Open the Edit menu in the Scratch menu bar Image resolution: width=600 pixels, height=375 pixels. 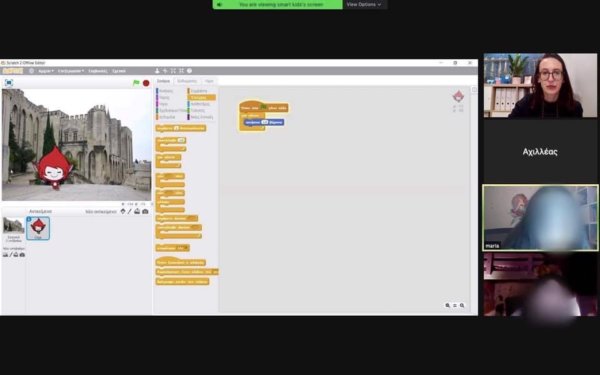click(71, 71)
